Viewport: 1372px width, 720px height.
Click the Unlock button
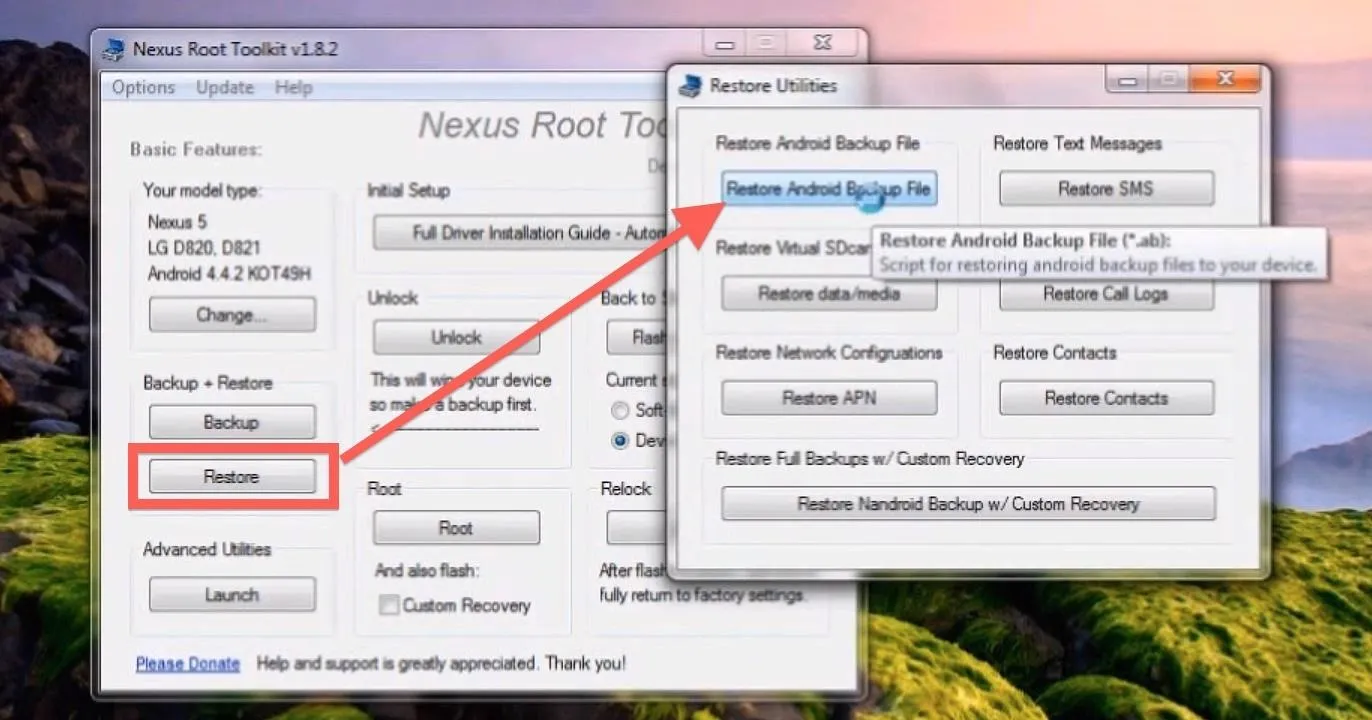click(456, 338)
